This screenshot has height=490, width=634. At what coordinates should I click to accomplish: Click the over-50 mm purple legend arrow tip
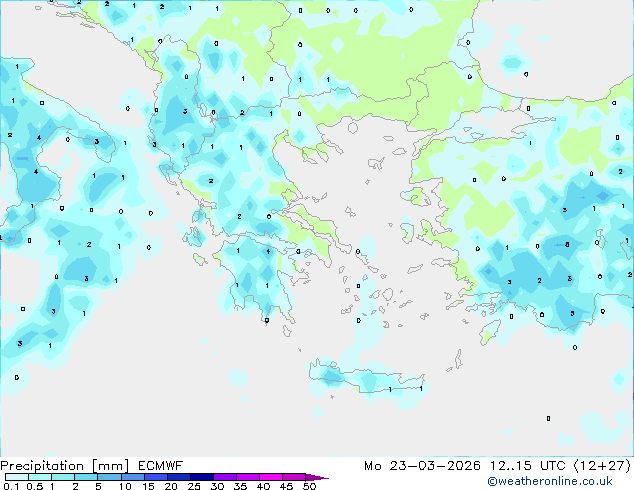(x=317, y=477)
